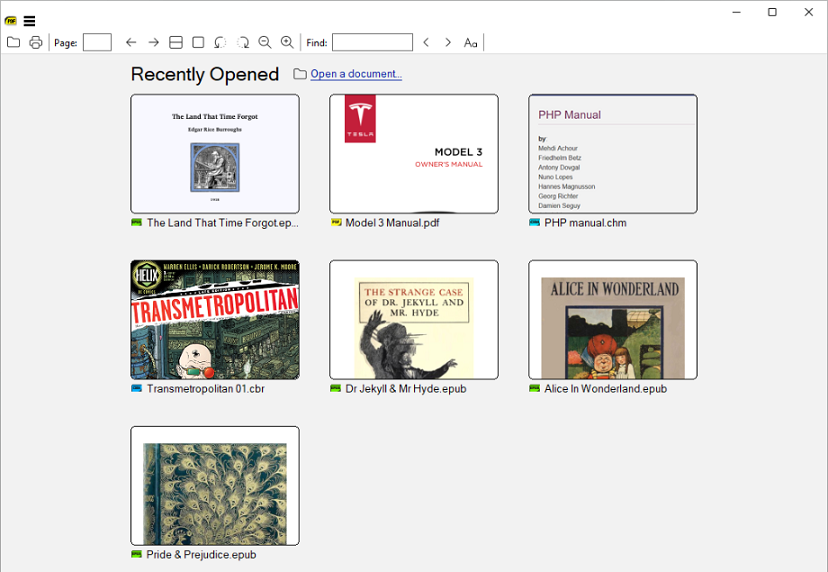Viewport: 828px width, 572px height.
Task: Click the Find text input field
Action: [372, 42]
